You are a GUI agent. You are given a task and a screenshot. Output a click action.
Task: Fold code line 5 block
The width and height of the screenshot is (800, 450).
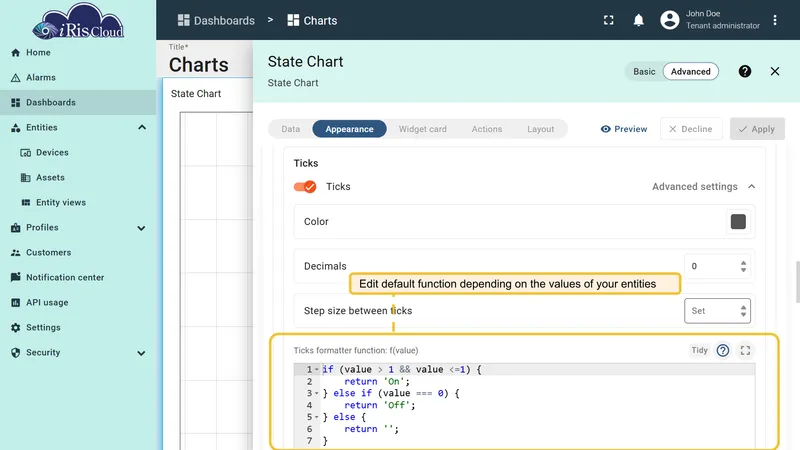pyautogui.click(x=317, y=417)
